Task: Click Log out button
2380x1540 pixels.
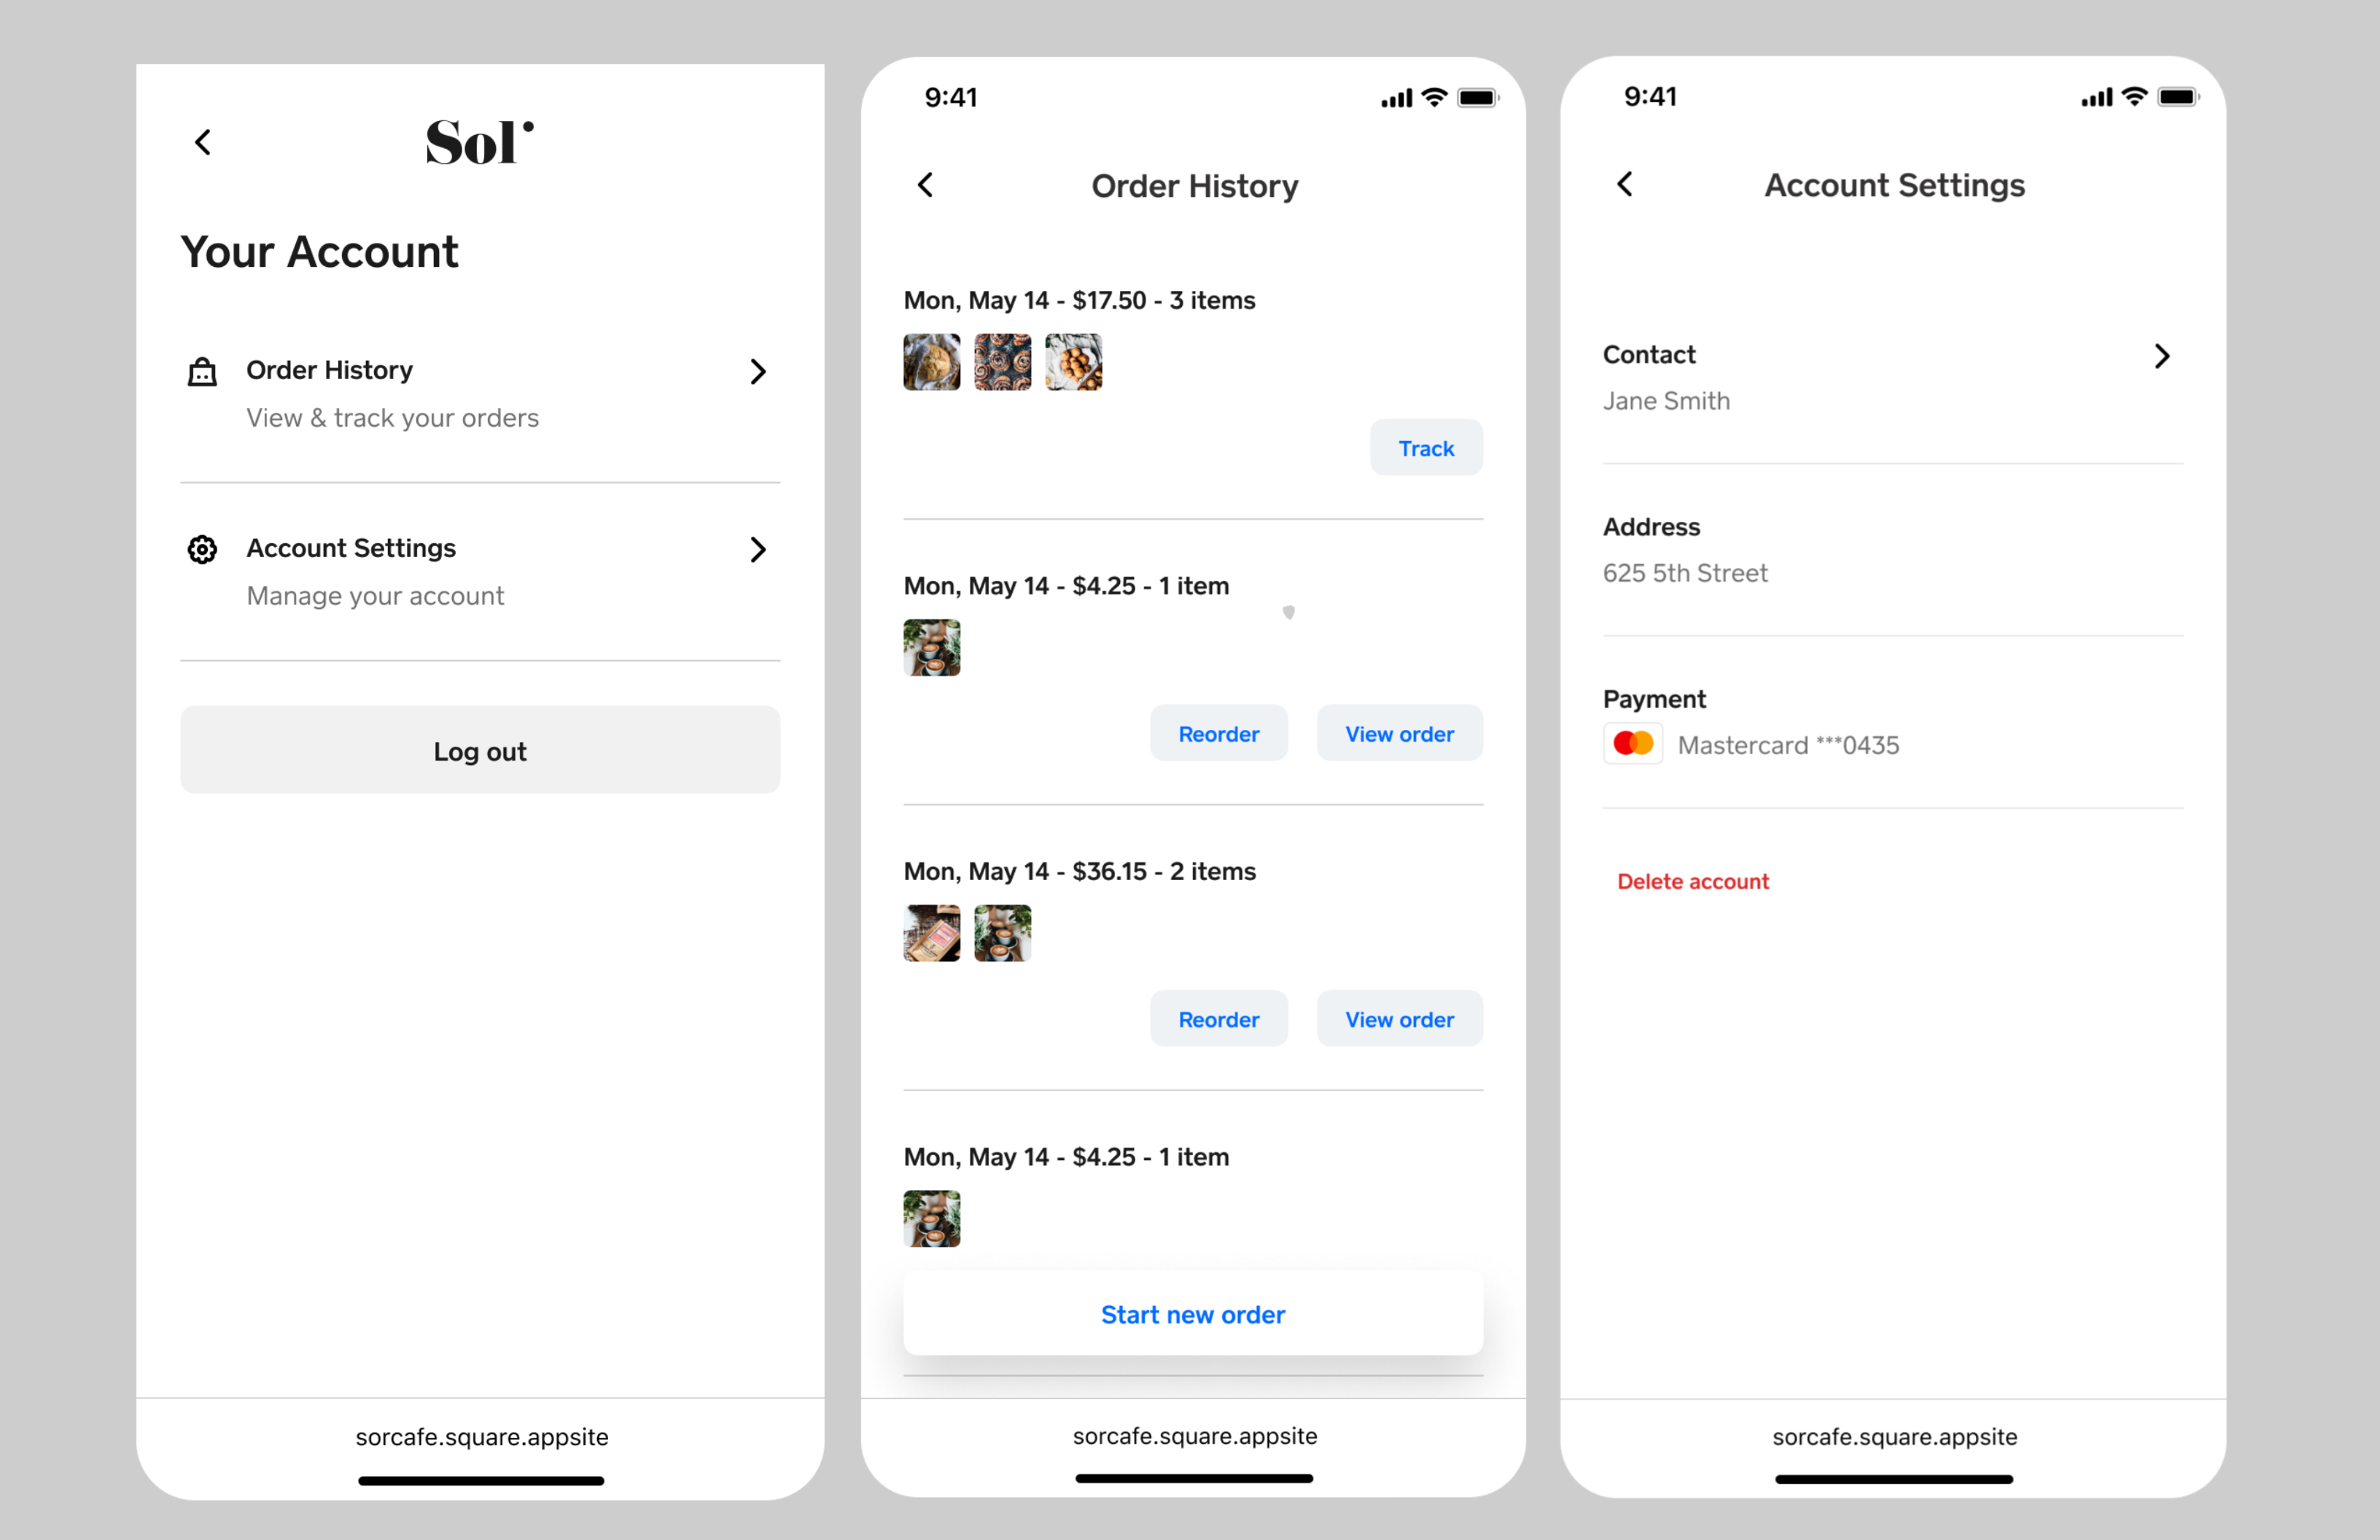Action: point(479,752)
